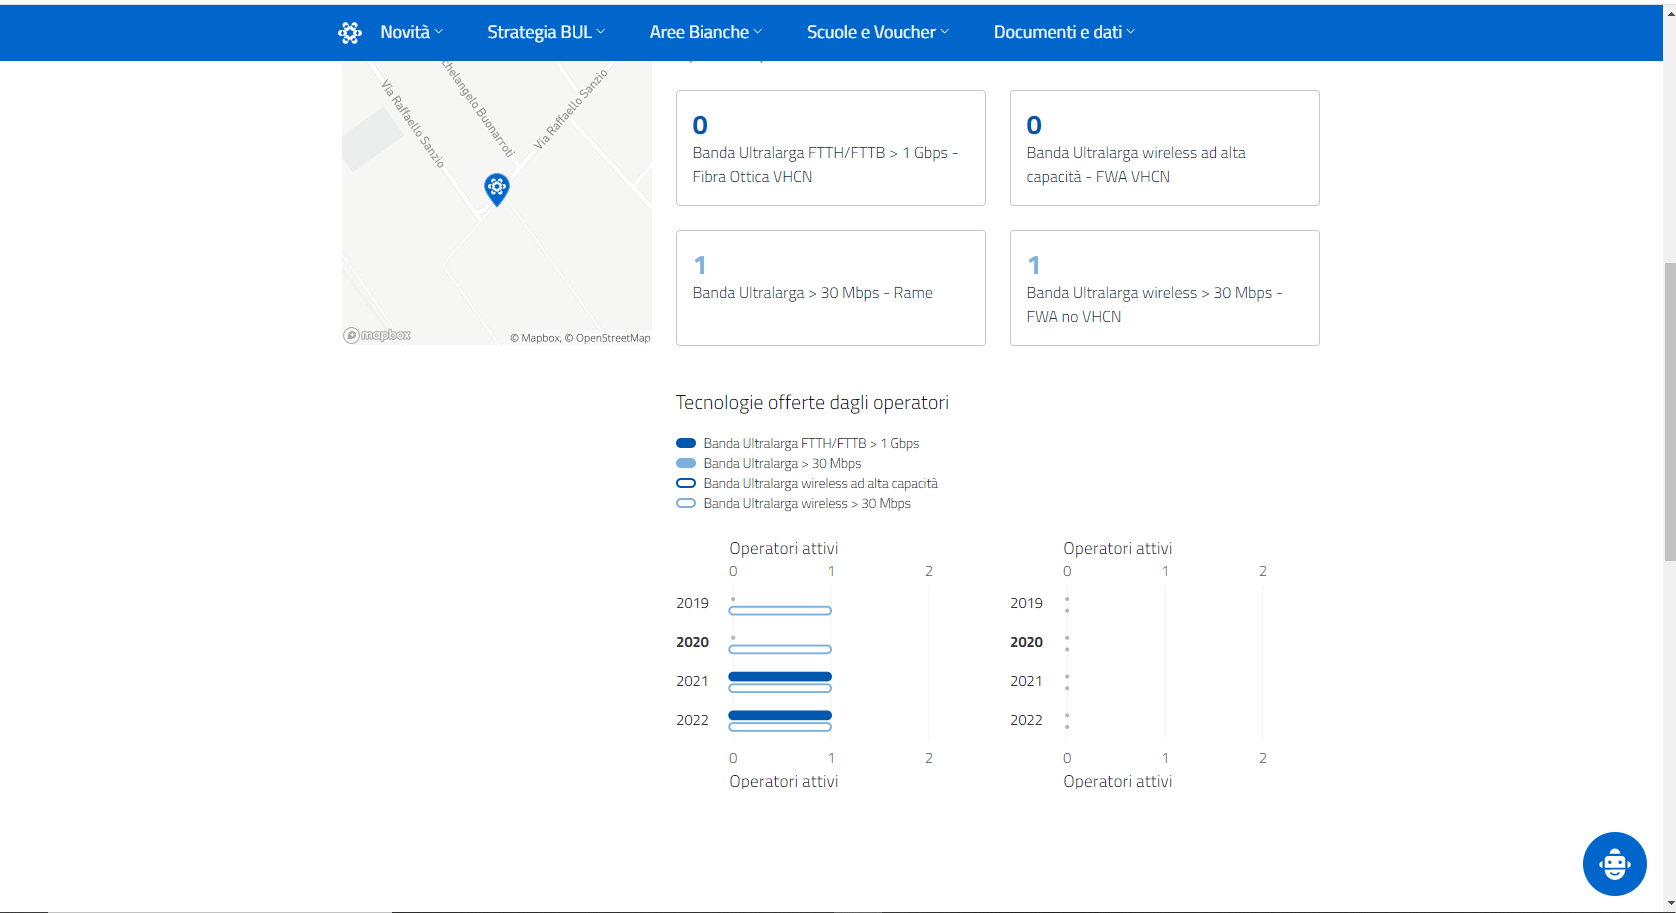This screenshot has width=1676, height=913.
Task: Open the OpenStreetMap attribution link
Action: (612, 338)
